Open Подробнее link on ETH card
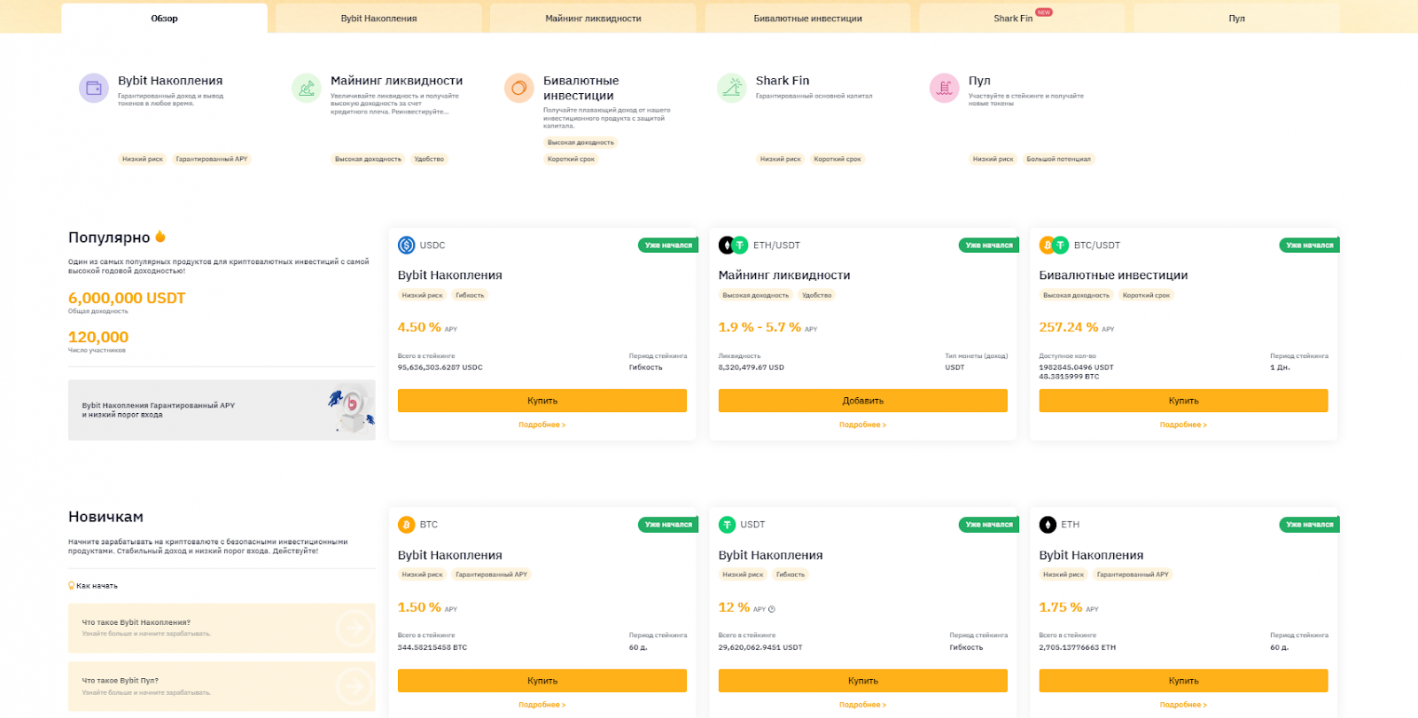Image resolution: width=1418 pixels, height=718 pixels. [x=1183, y=705]
